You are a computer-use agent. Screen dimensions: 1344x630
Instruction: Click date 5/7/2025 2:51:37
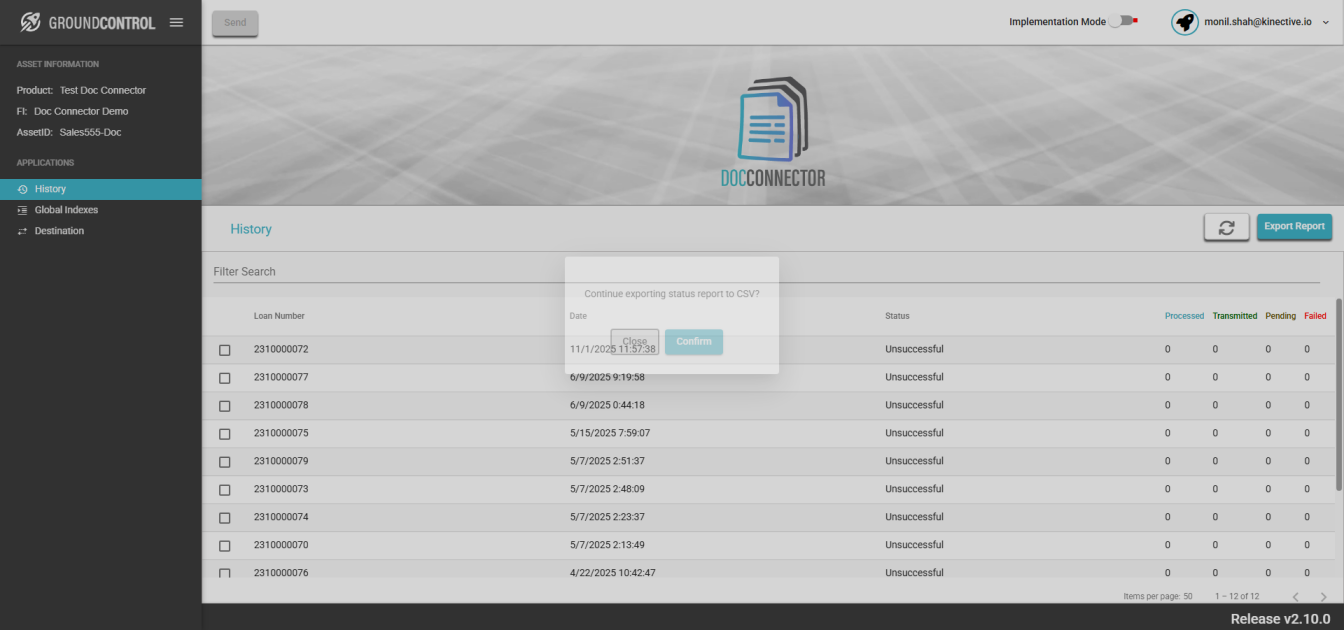pyautogui.click(x=607, y=462)
